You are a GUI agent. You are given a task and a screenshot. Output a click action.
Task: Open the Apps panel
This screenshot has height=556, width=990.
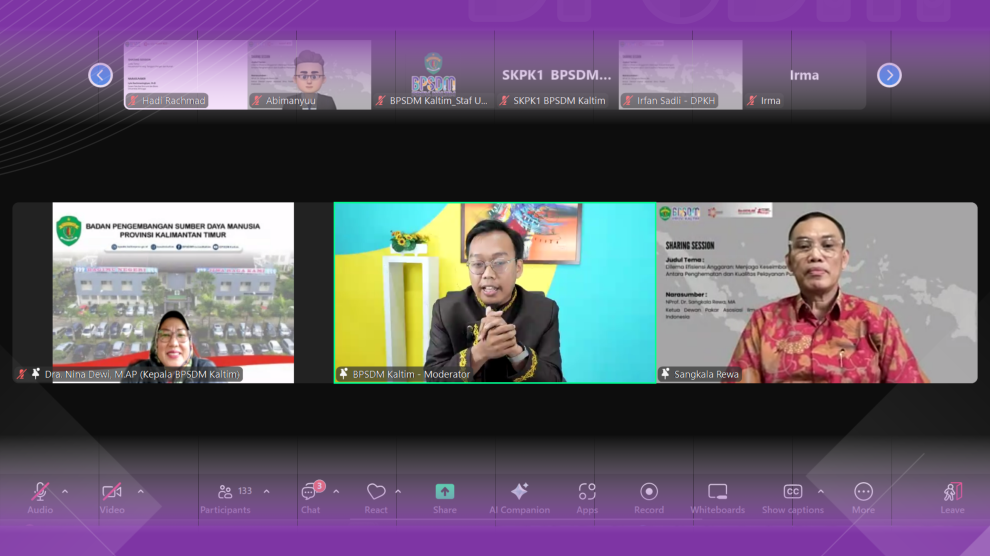point(587,497)
